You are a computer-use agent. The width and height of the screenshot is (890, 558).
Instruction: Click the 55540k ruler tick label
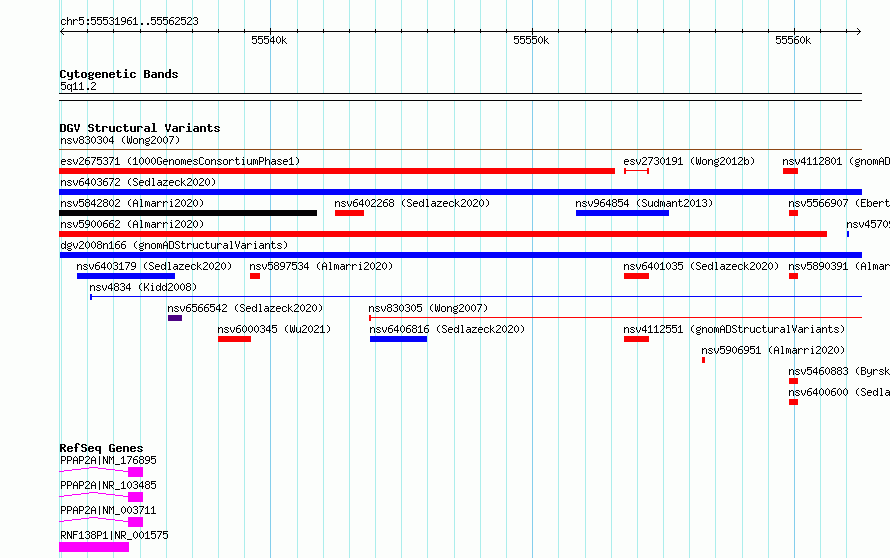[269, 40]
